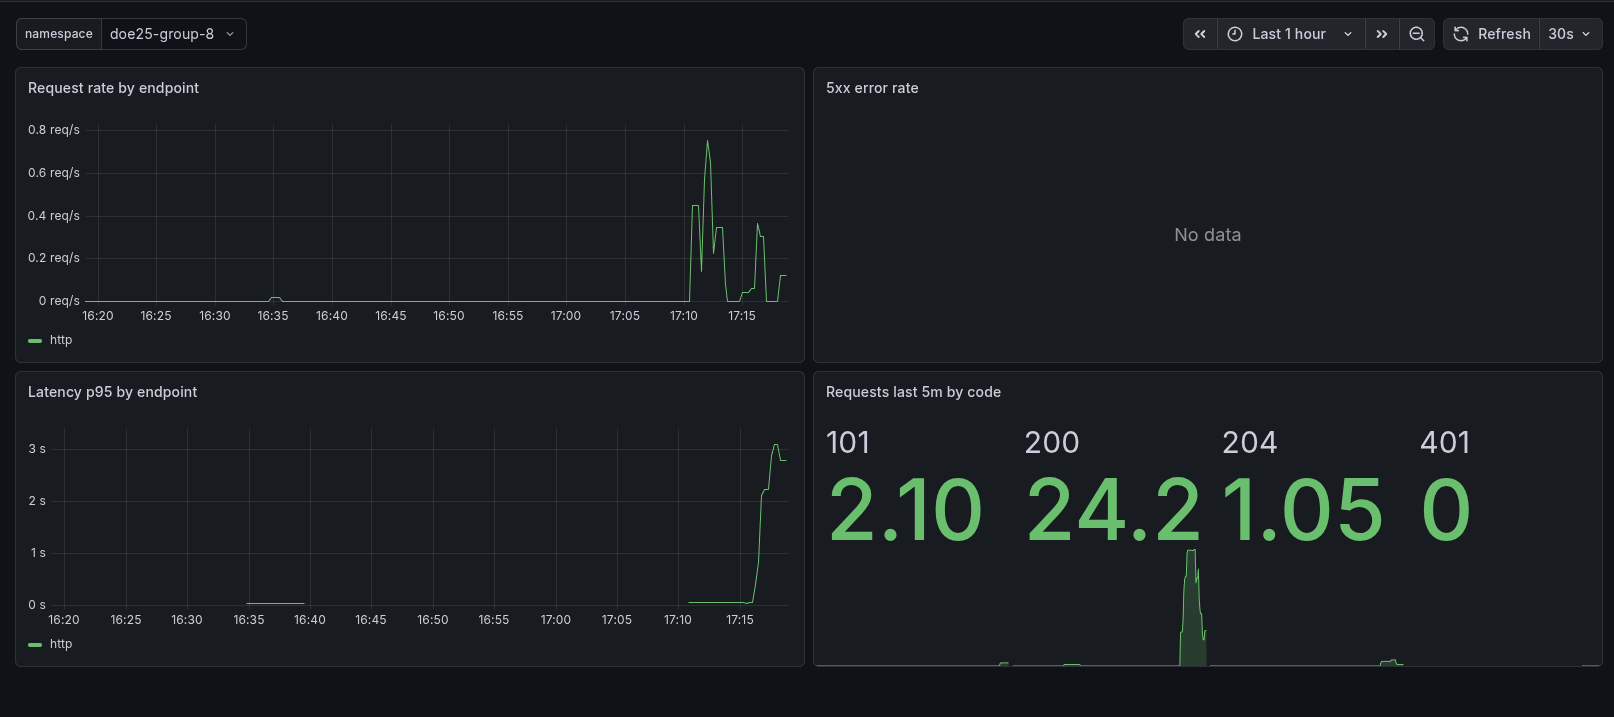Open the Requests last 5m by code title
1614x717 pixels.
(x=913, y=392)
